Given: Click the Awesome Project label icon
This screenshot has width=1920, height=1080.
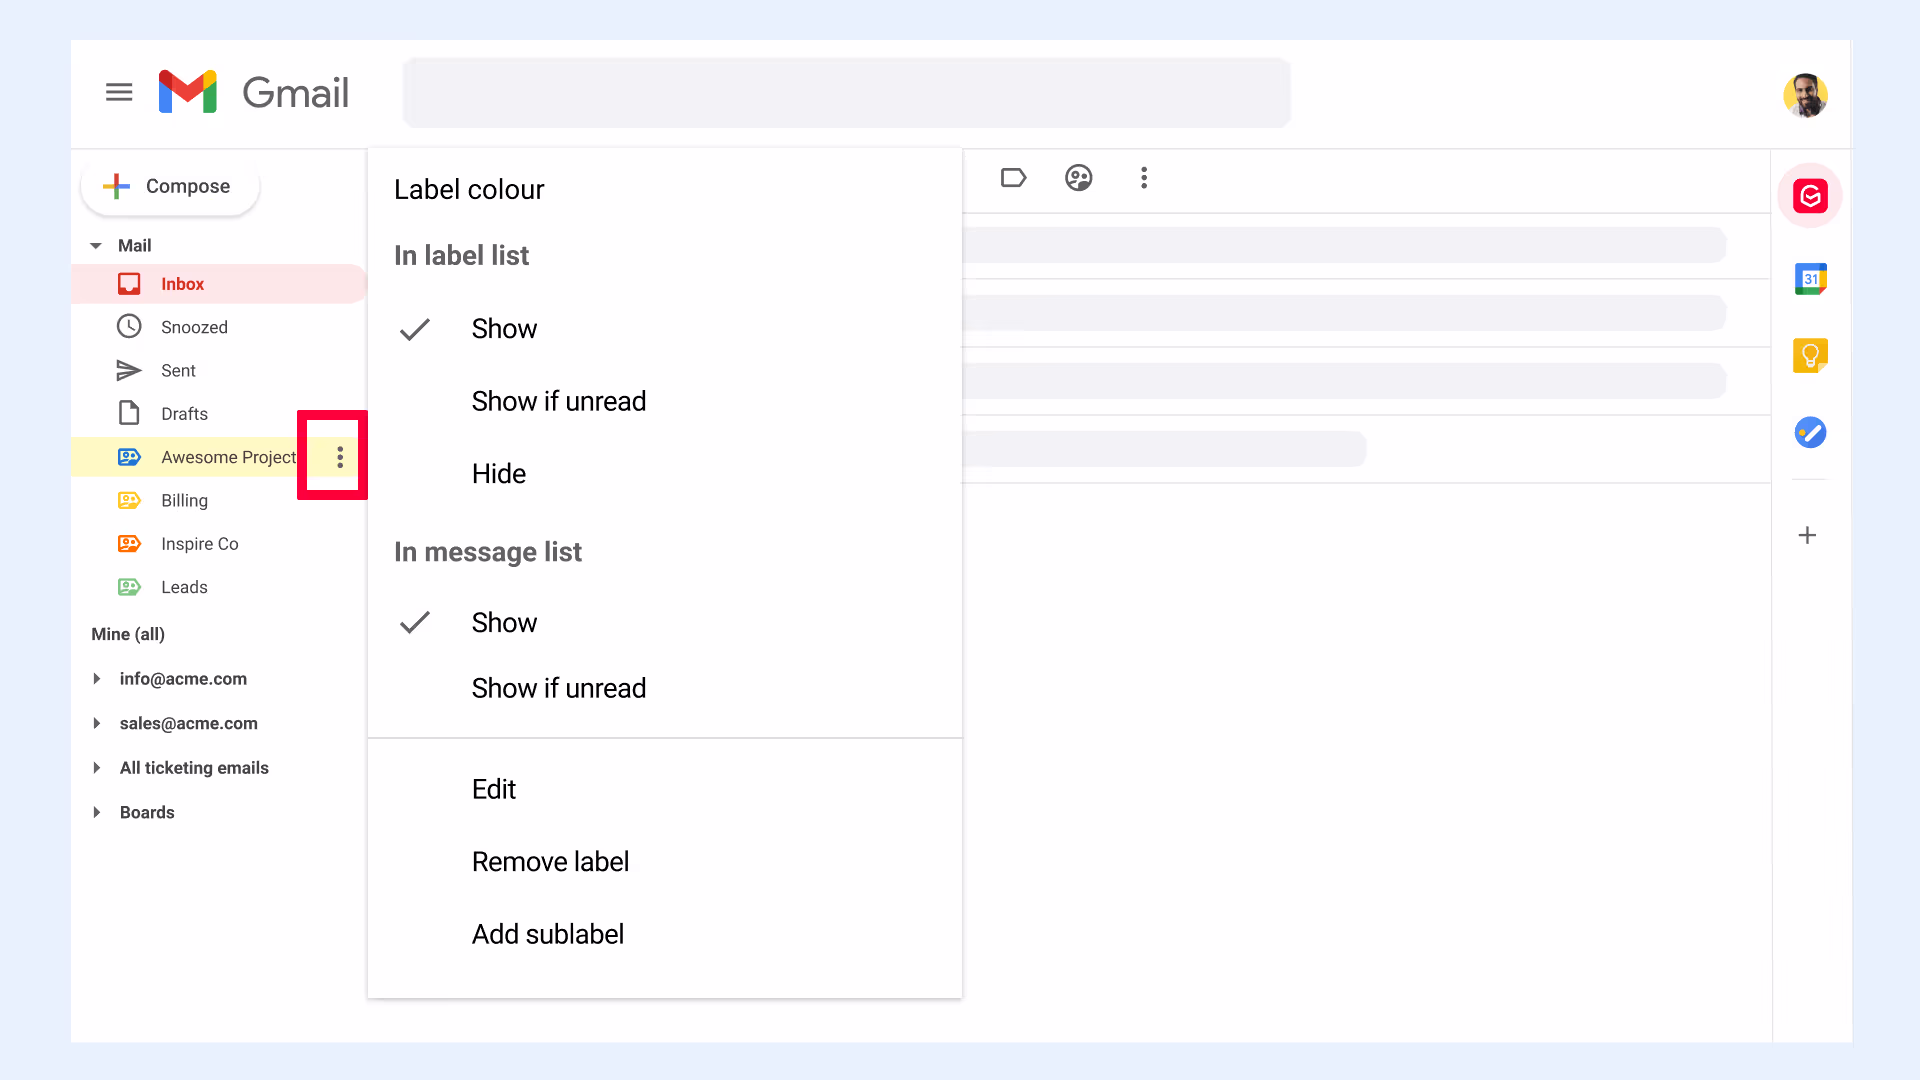Looking at the screenshot, I should [129, 457].
